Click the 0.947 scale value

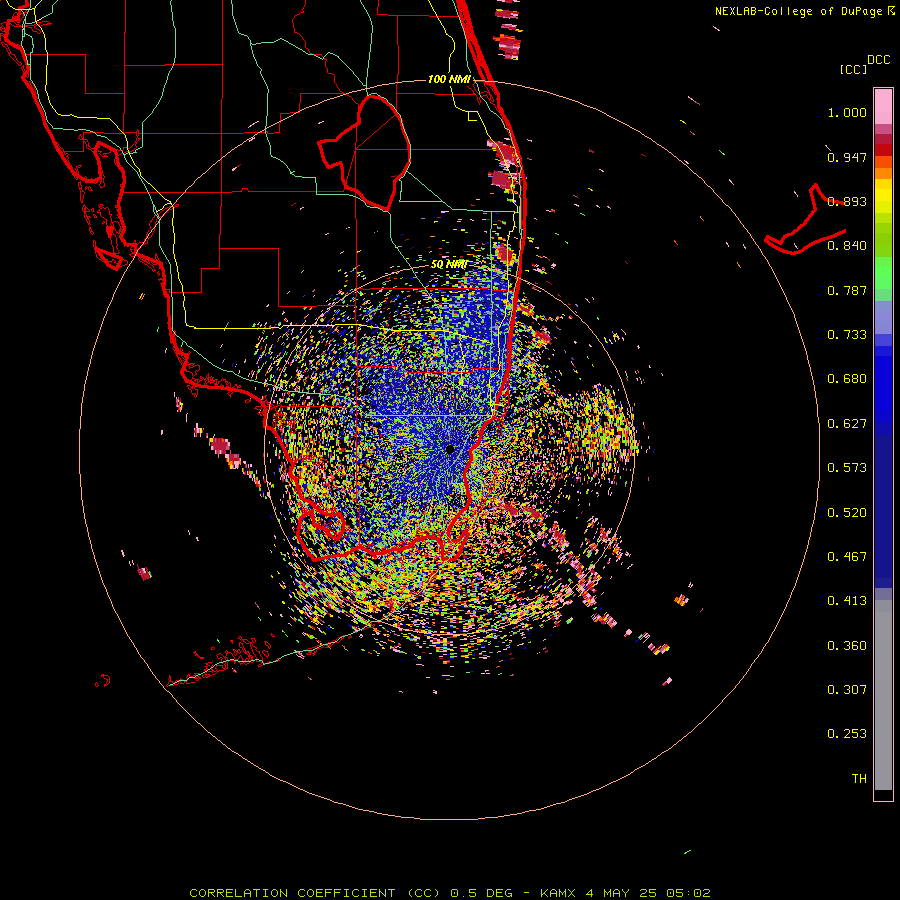(x=847, y=157)
